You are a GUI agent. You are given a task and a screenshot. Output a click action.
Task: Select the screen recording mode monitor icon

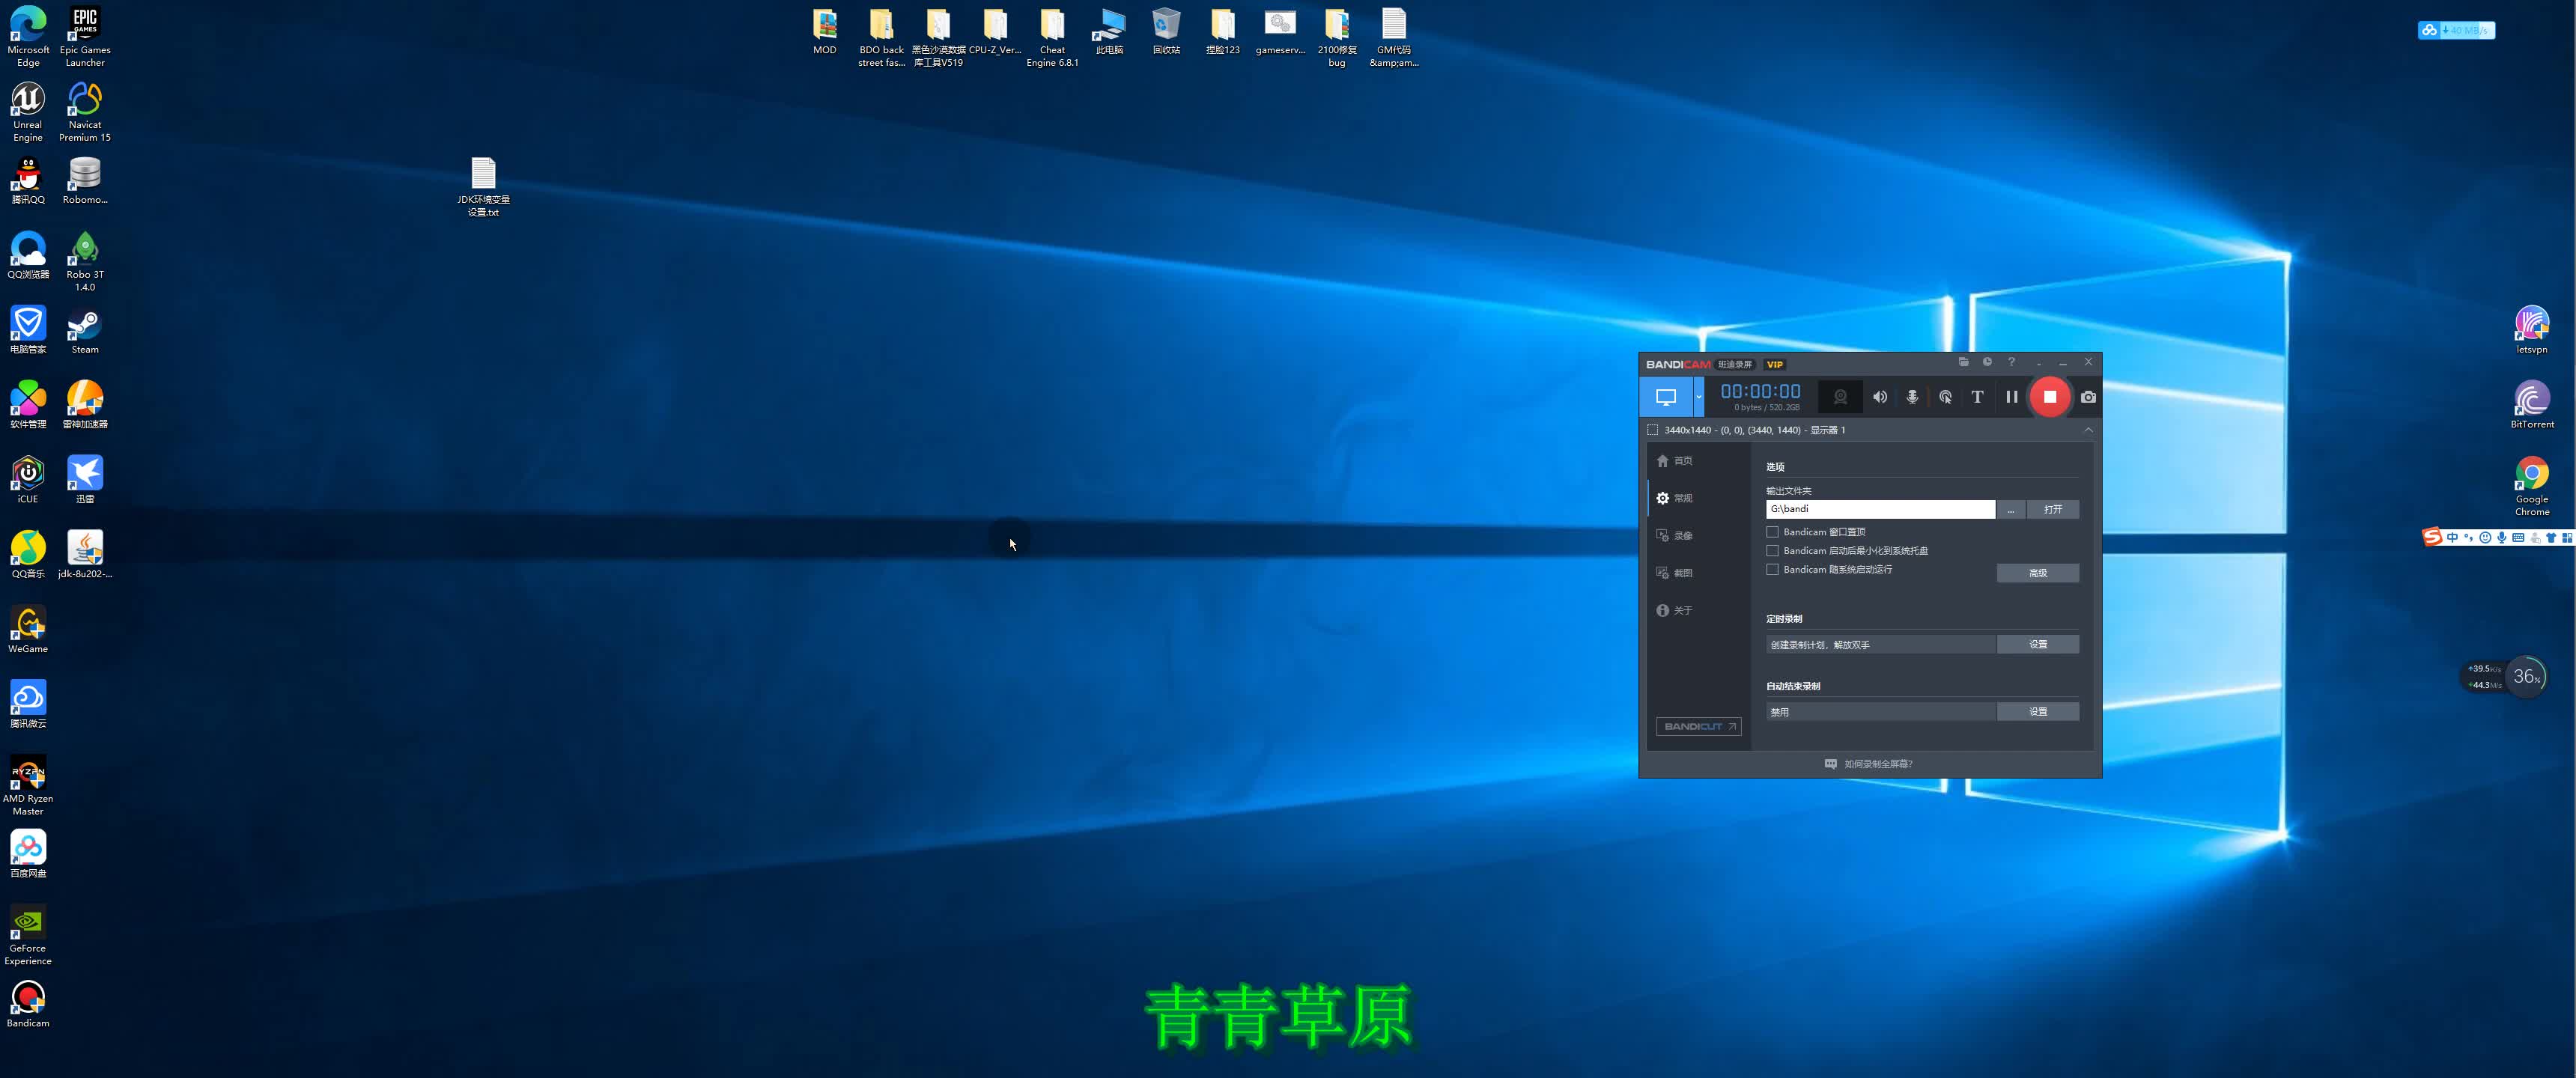1665,397
